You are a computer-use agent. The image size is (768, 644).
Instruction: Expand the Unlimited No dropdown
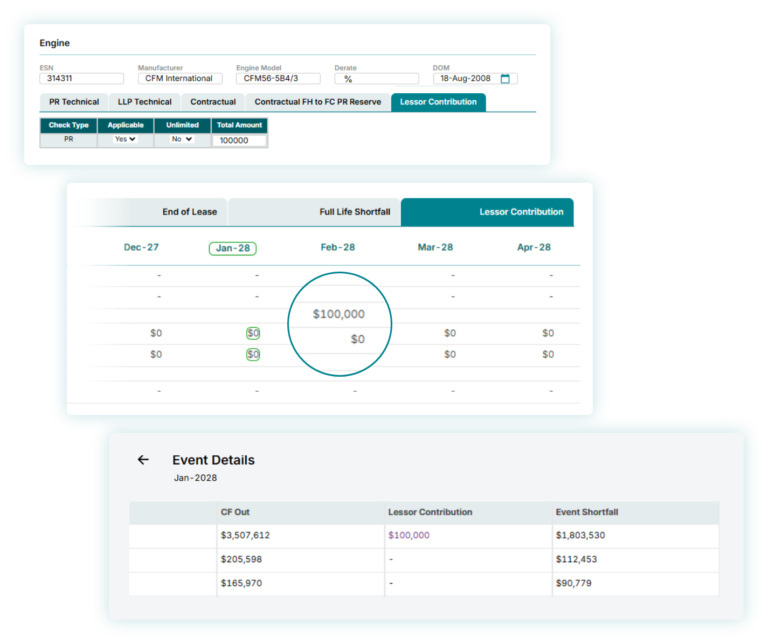point(182,139)
